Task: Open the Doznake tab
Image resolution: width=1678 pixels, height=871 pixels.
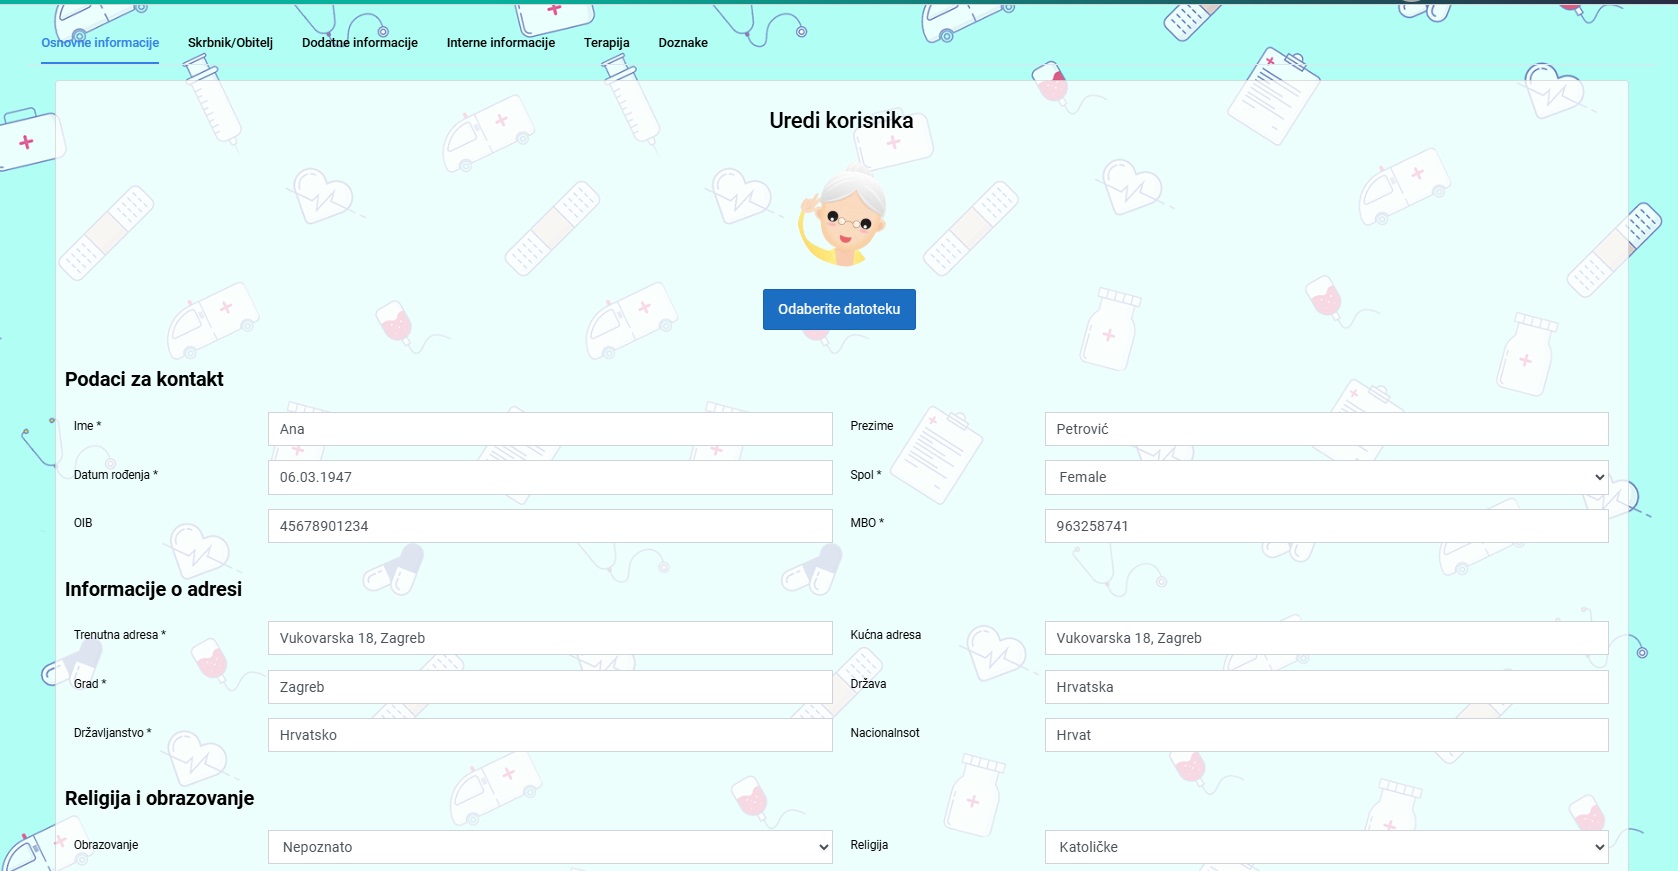Action: click(682, 43)
